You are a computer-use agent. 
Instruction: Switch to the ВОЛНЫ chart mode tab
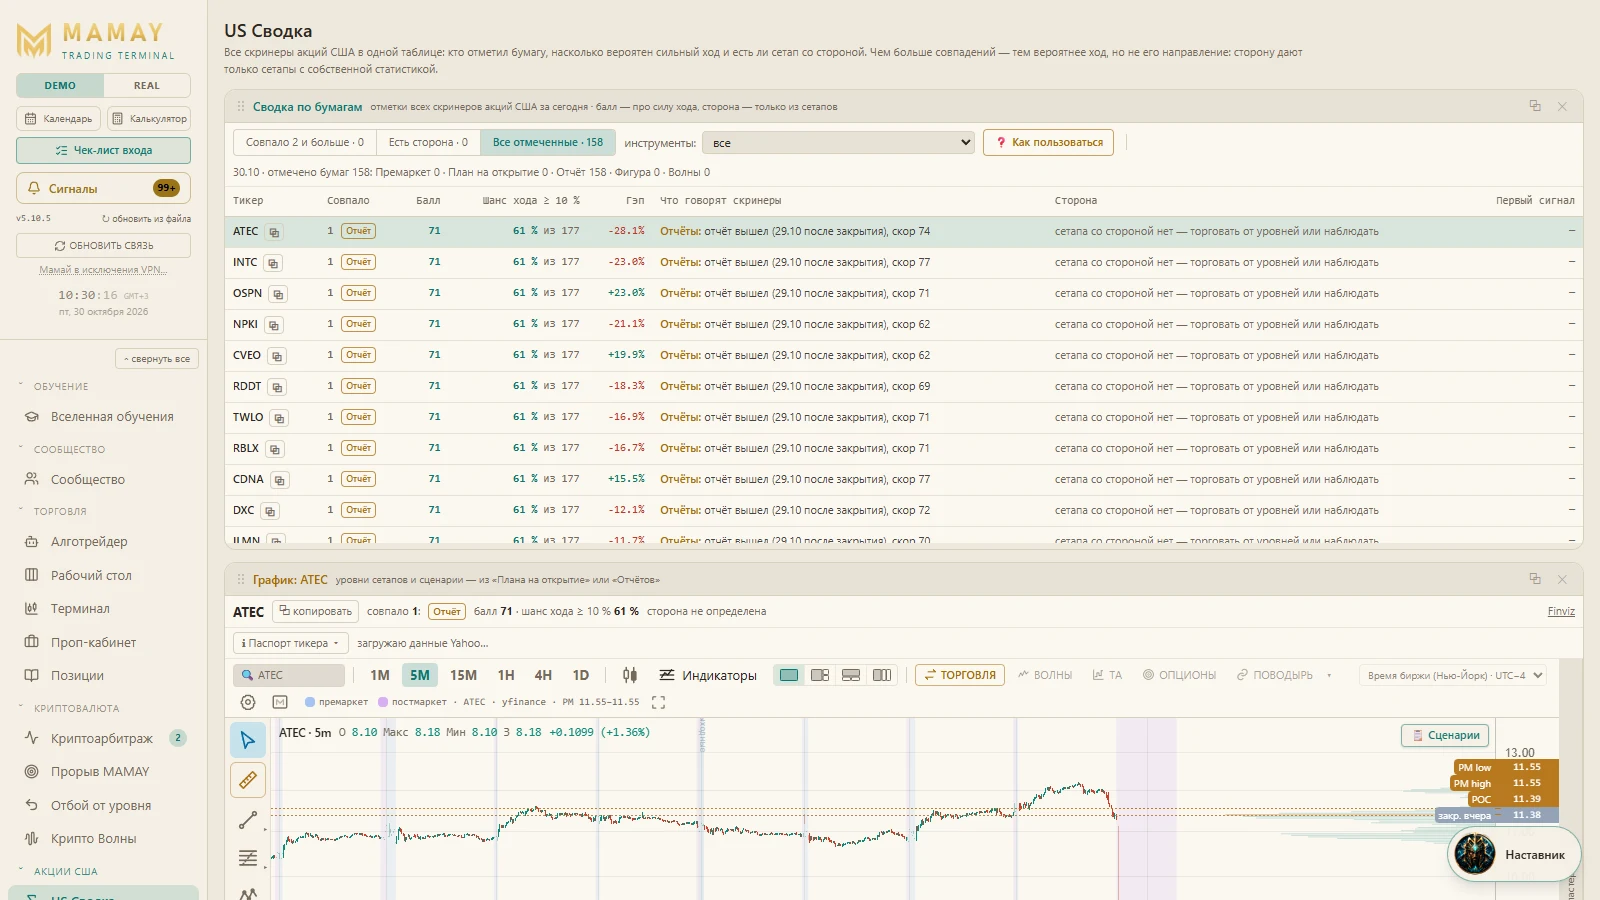[x=1045, y=675]
